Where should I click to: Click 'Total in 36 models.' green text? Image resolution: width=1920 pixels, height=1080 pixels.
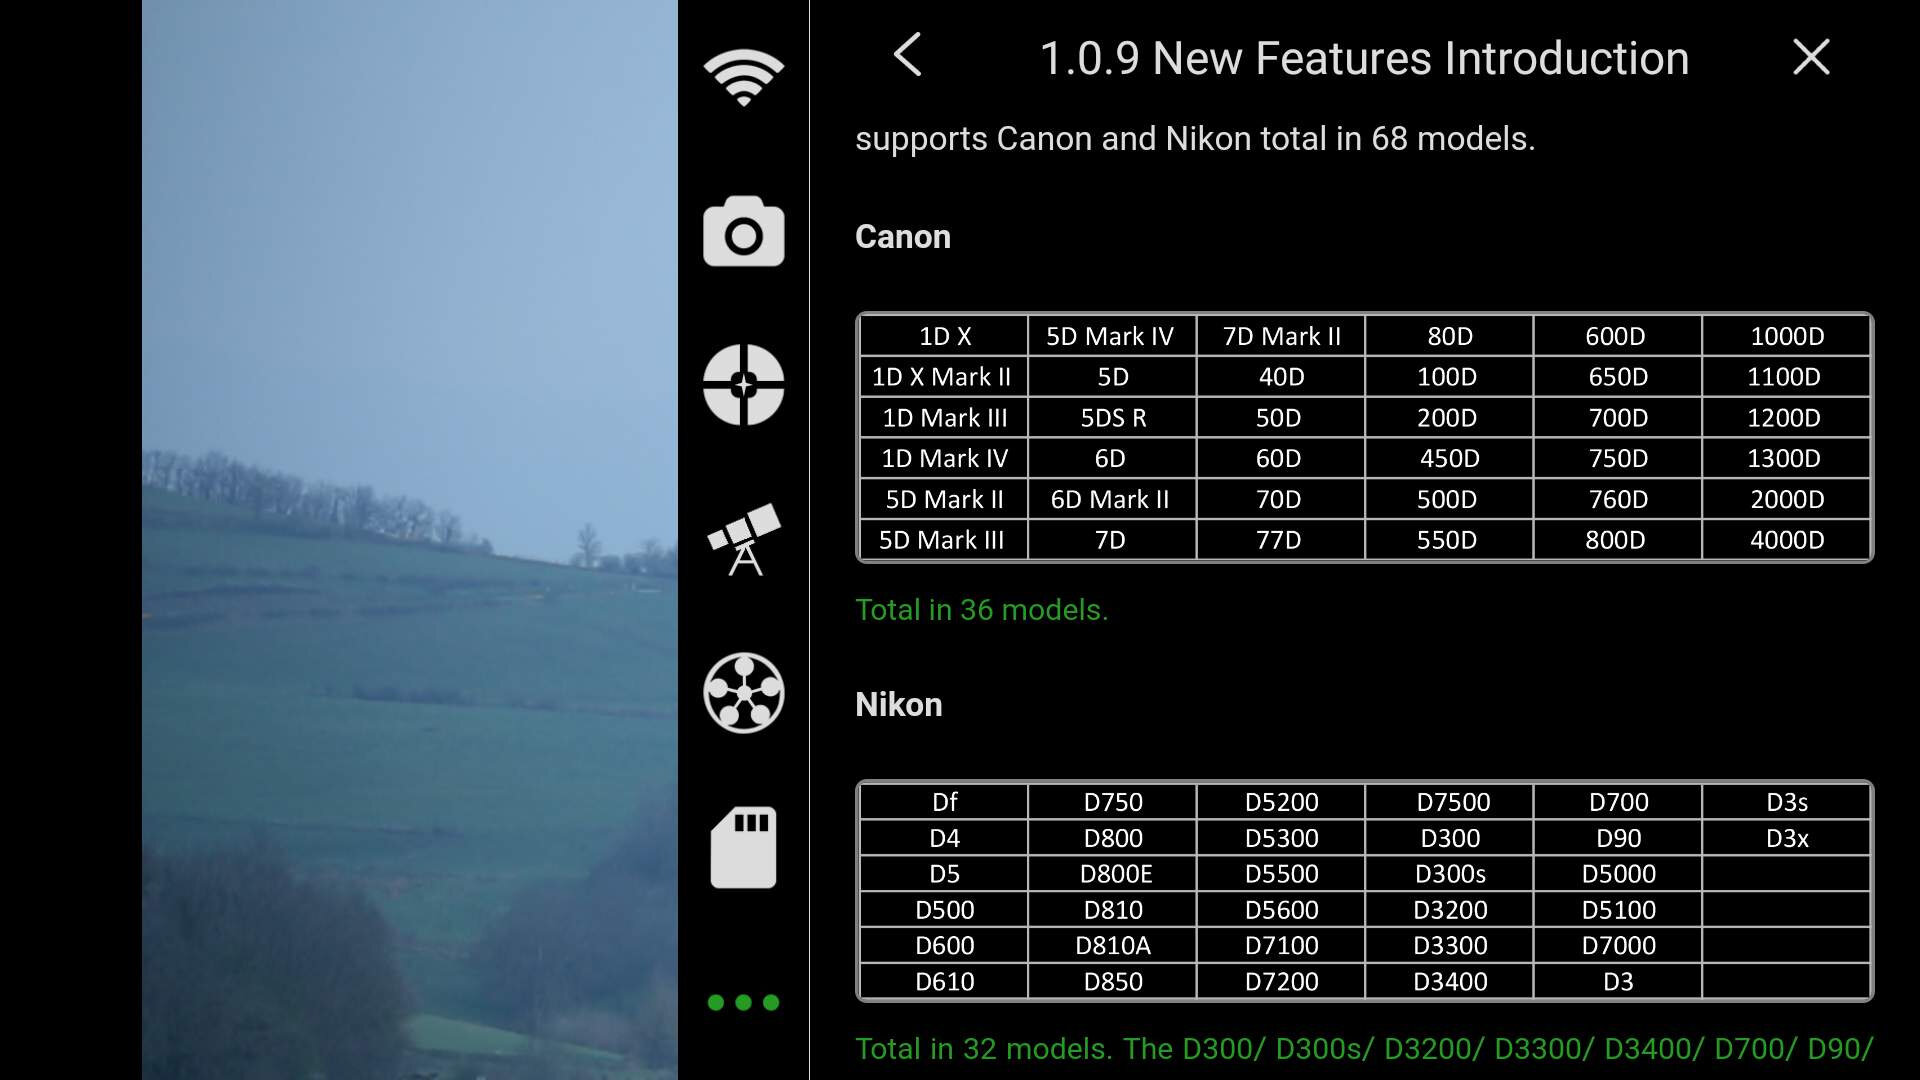pyautogui.click(x=981, y=610)
